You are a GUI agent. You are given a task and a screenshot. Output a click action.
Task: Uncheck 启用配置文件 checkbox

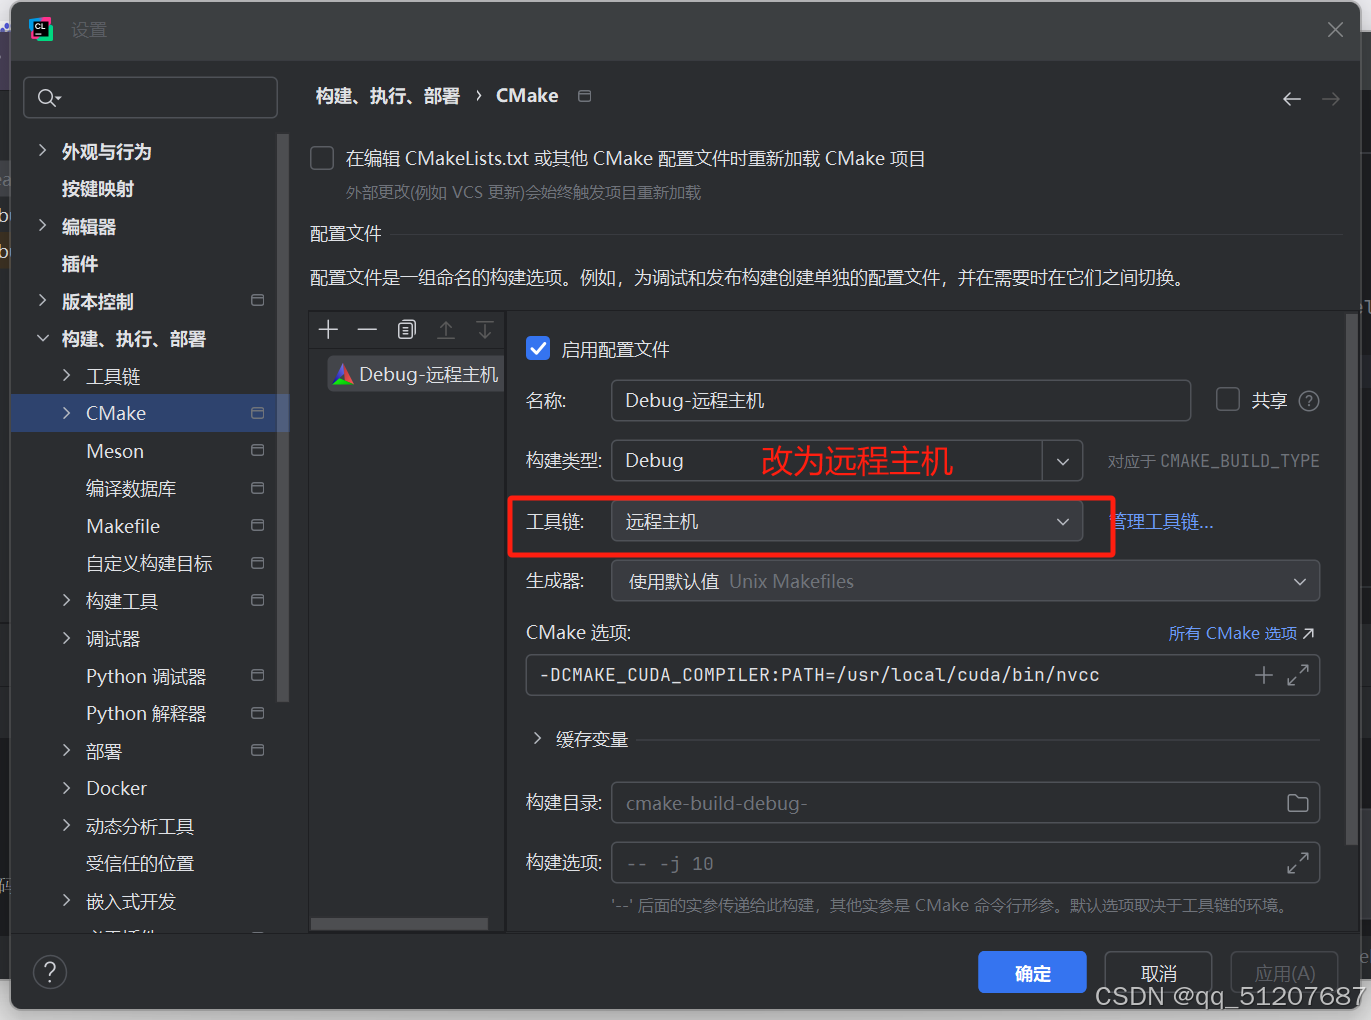[x=538, y=348]
